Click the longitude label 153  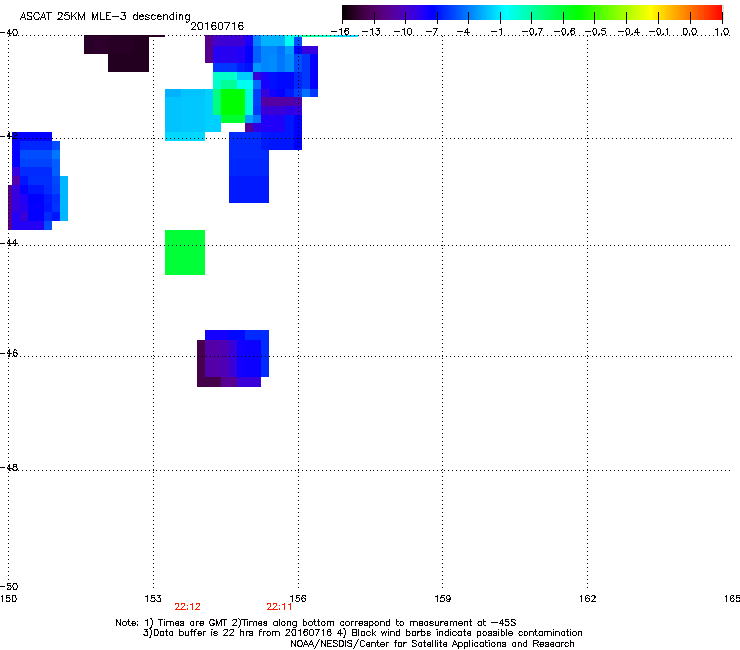tap(153, 599)
